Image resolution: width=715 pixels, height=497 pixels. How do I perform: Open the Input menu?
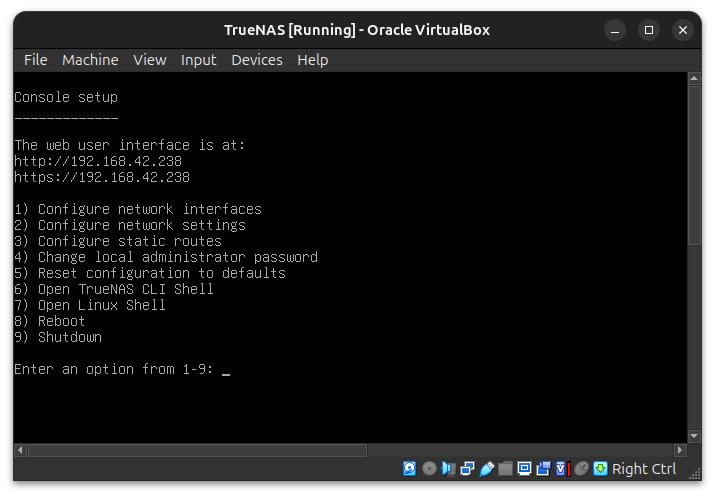[x=198, y=60]
